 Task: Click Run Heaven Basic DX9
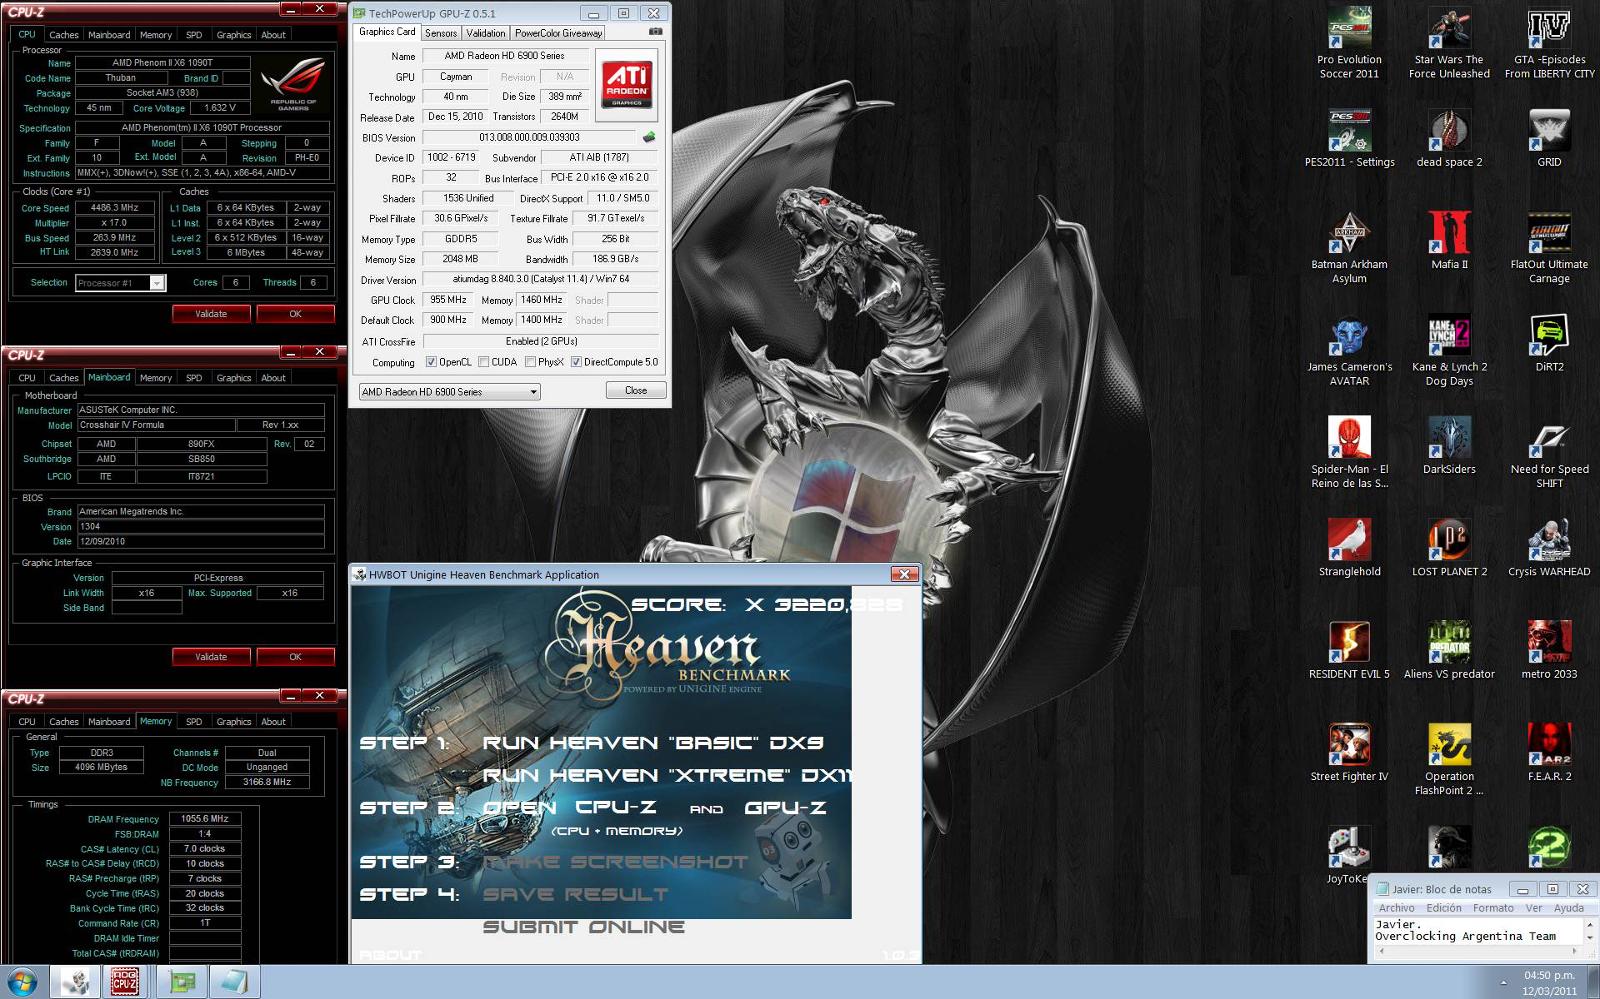click(653, 743)
